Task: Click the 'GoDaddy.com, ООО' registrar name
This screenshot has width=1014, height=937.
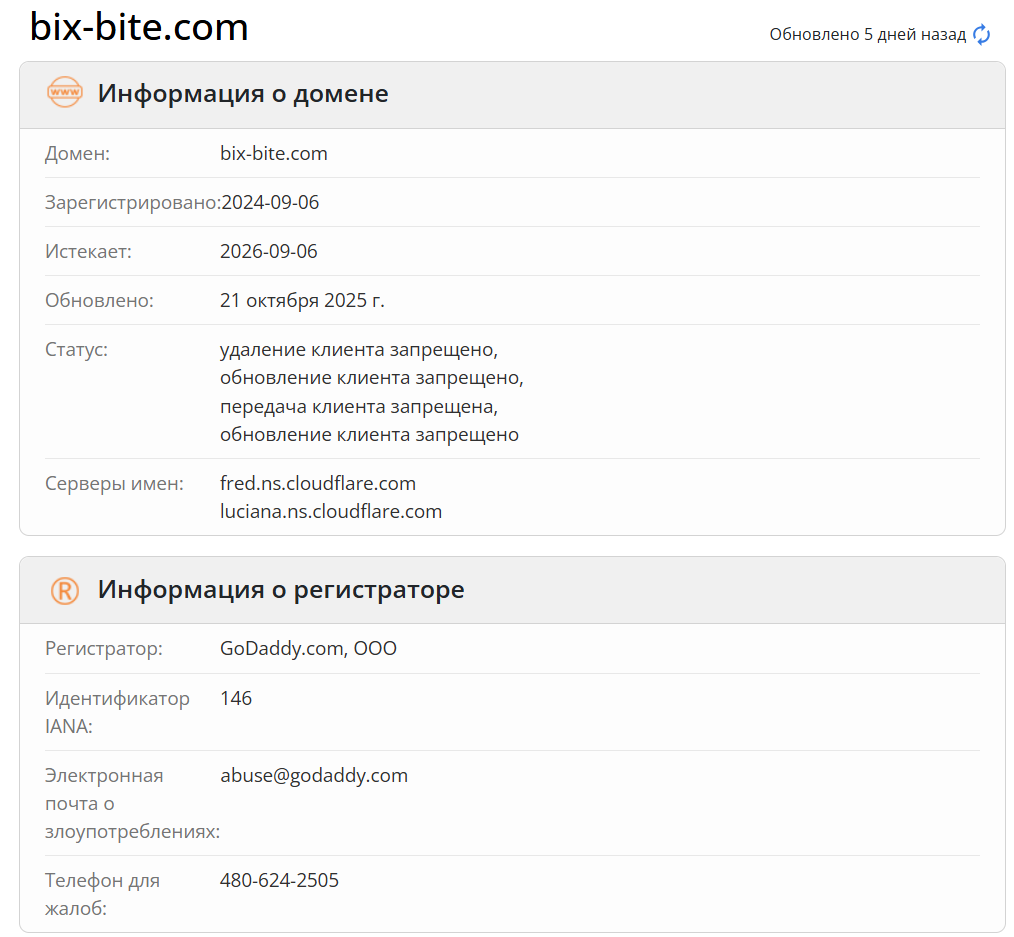Action: (308, 648)
